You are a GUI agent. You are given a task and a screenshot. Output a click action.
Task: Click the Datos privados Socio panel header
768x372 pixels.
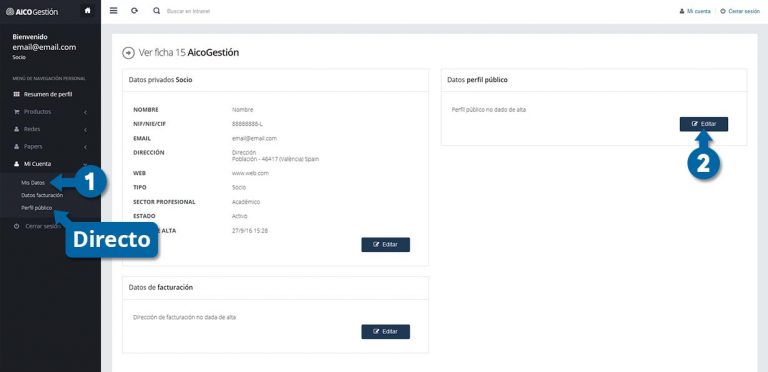pyautogui.click(x=275, y=80)
